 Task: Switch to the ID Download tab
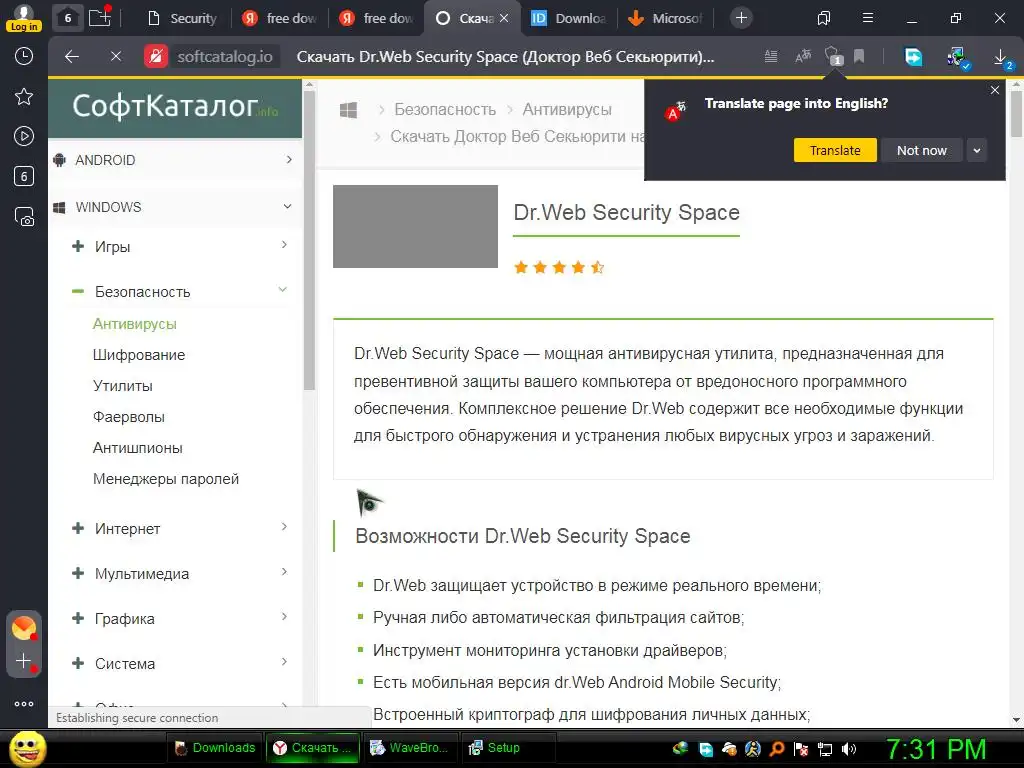(x=568, y=18)
